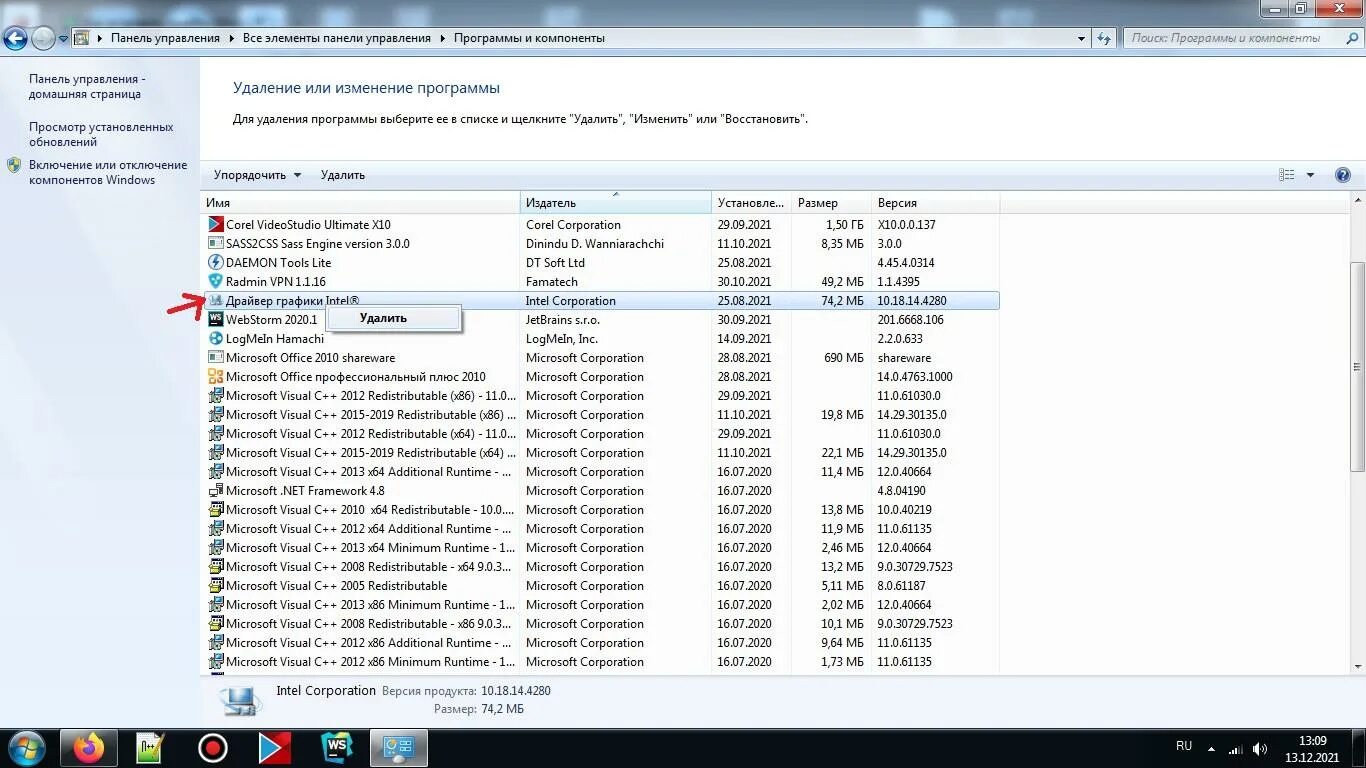Viewport: 1366px width, 768px height.
Task: Click the Удалить toolbar button
Action: (343, 175)
